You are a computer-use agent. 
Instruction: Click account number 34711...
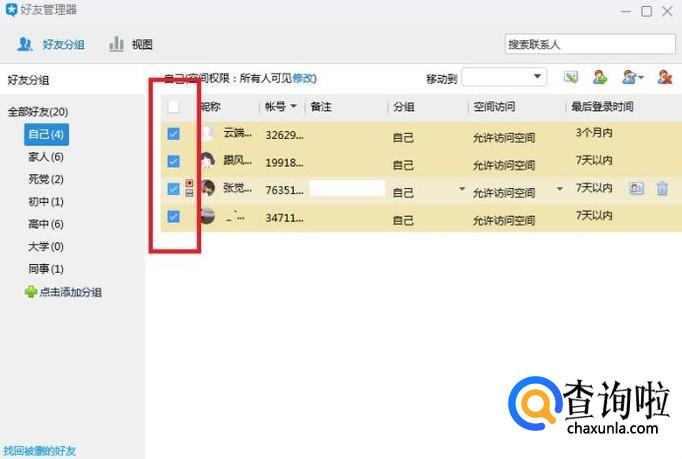pos(284,218)
